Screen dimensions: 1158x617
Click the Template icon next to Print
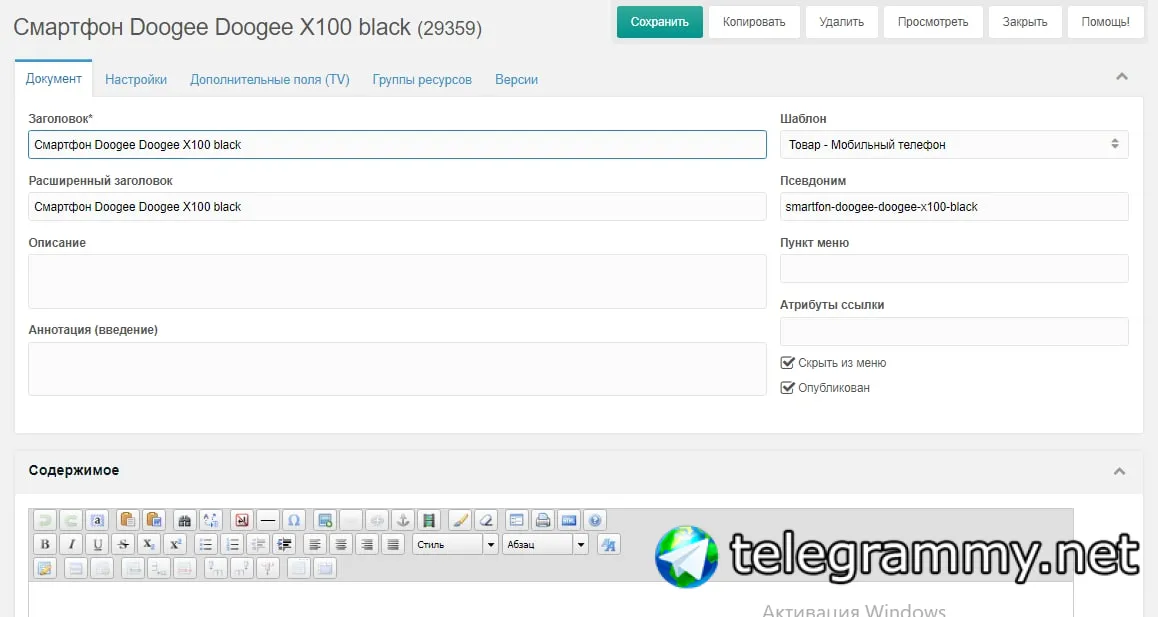tap(516, 521)
